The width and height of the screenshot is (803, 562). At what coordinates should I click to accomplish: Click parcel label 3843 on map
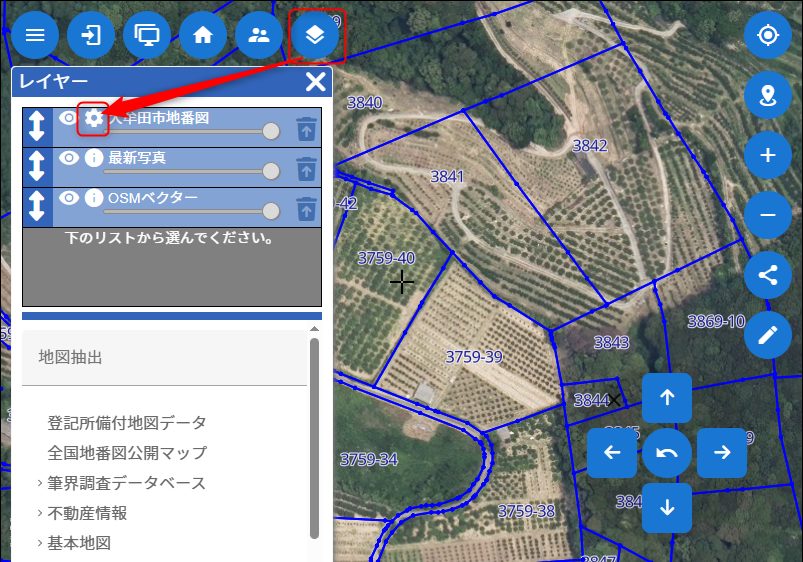(611, 342)
